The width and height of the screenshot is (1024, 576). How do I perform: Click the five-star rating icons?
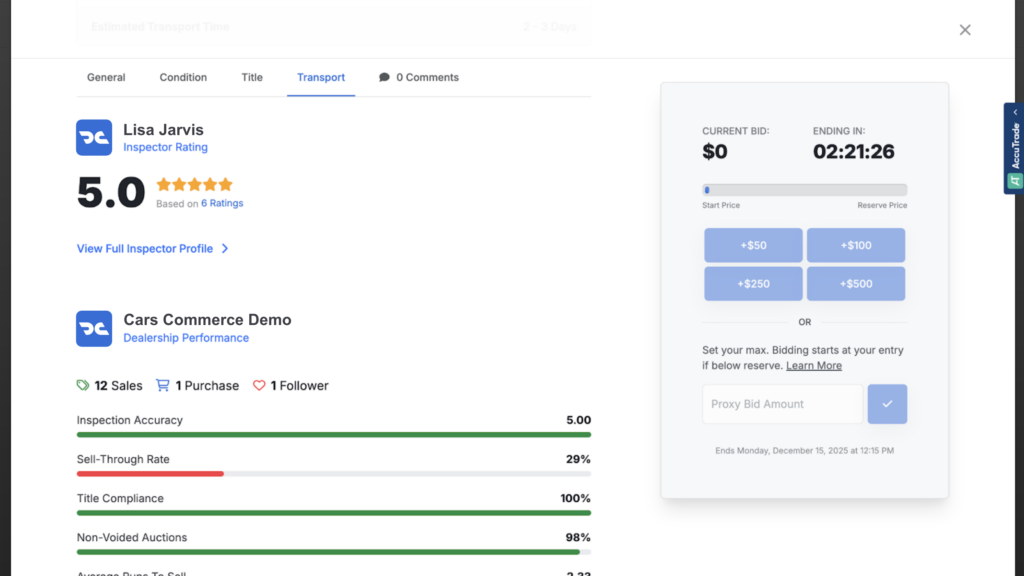tap(195, 184)
